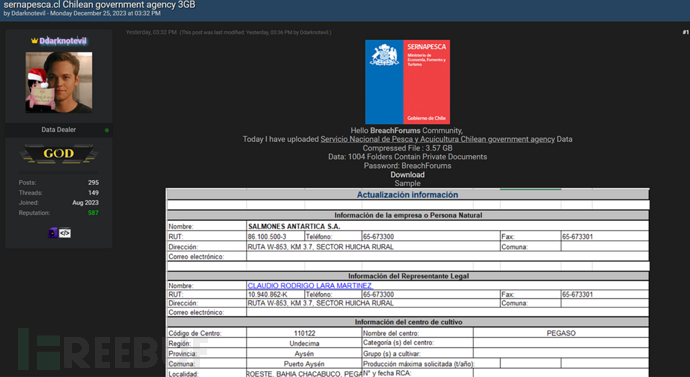Screen dimensions: 690x377
Task: Click post number #1 permalink
Action: click(685, 32)
